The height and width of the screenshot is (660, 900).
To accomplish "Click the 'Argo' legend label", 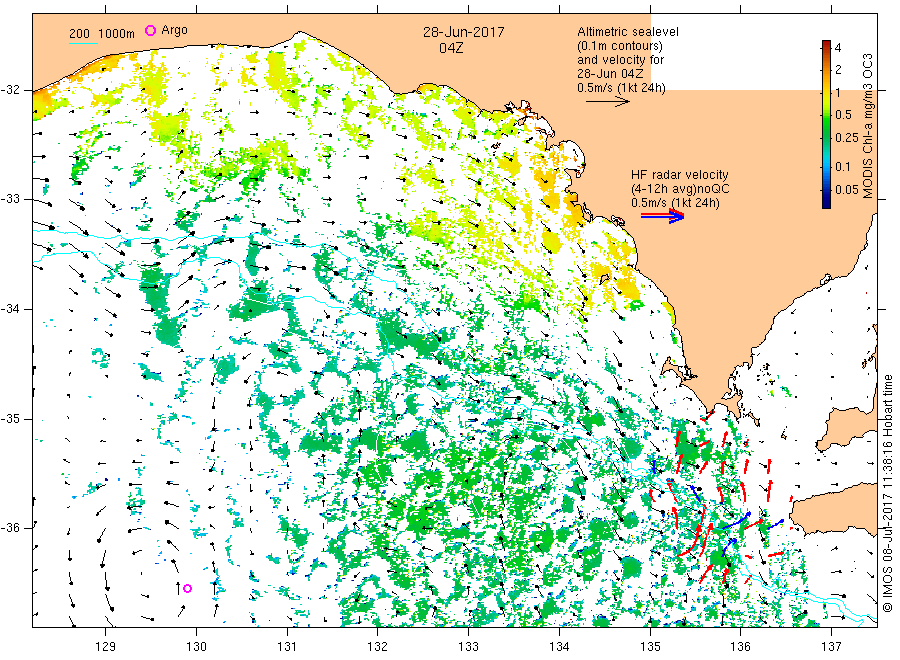I will click(x=174, y=30).
